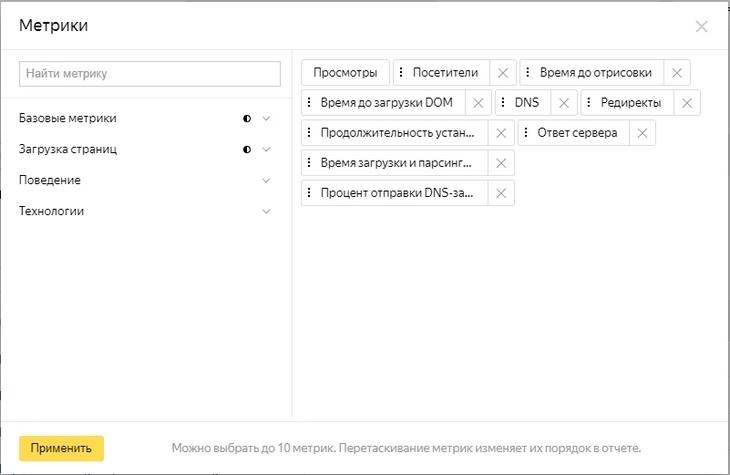Click drag handle of DNS chip
Screen dimensions: 730x475
tap(503, 103)
